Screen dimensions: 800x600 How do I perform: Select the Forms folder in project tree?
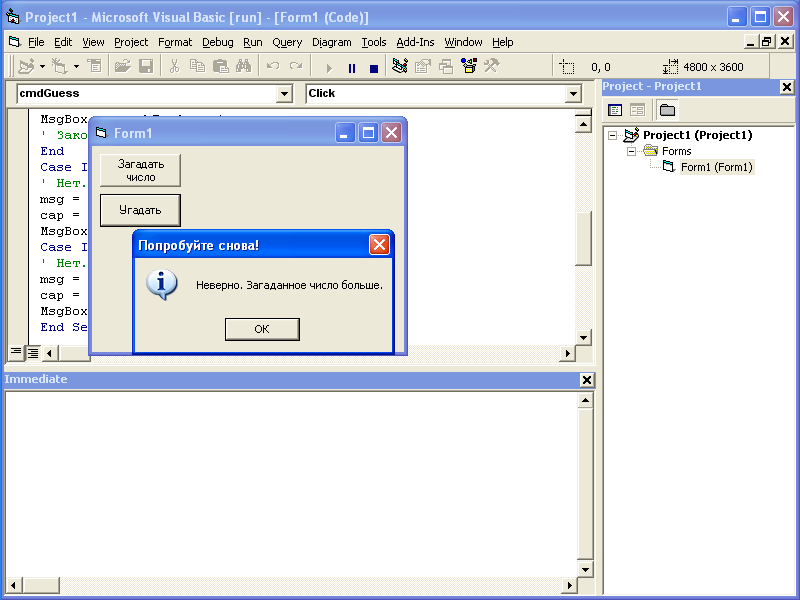(x=676, y=151)
